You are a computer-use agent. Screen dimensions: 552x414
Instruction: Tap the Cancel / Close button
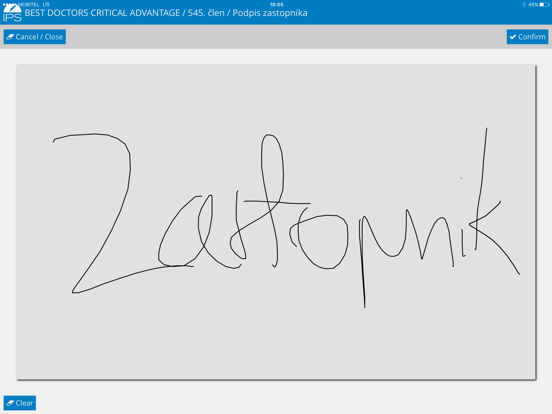34,37
